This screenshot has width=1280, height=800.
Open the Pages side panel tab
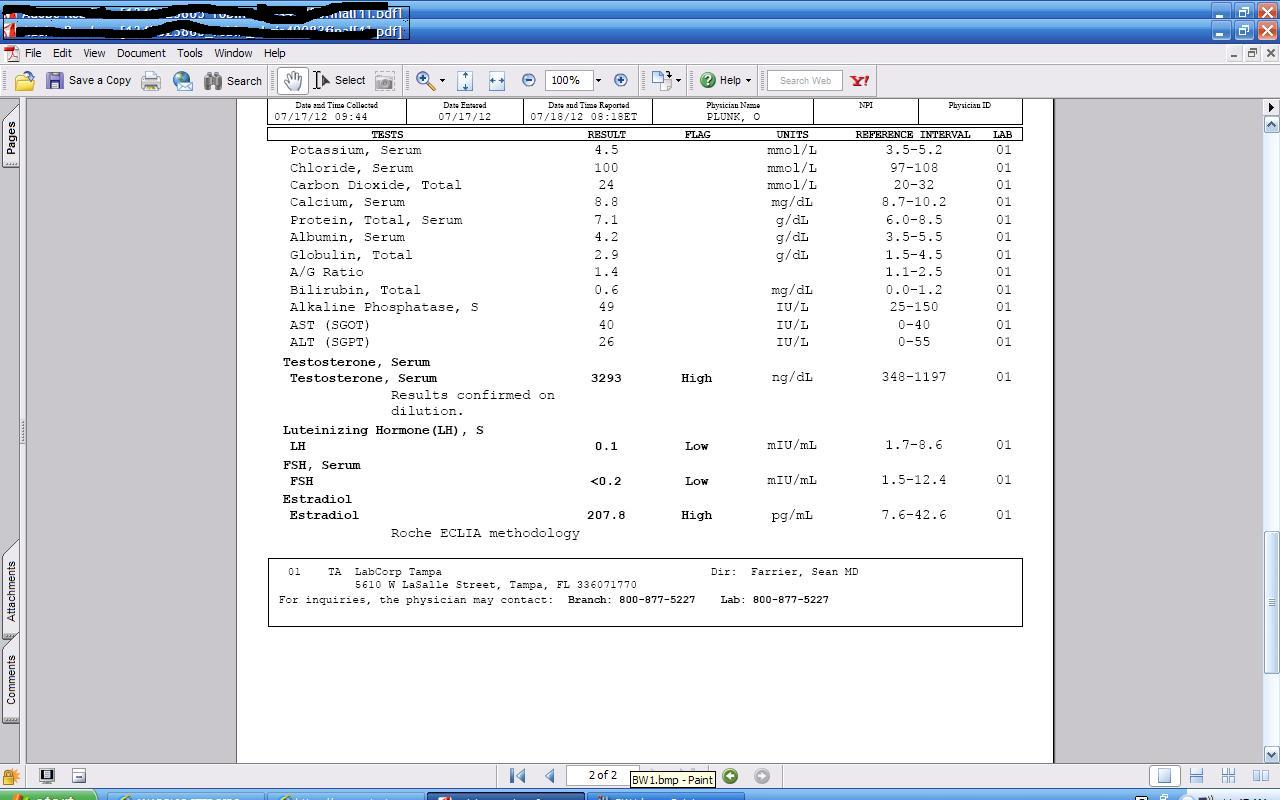coord(11,138)
